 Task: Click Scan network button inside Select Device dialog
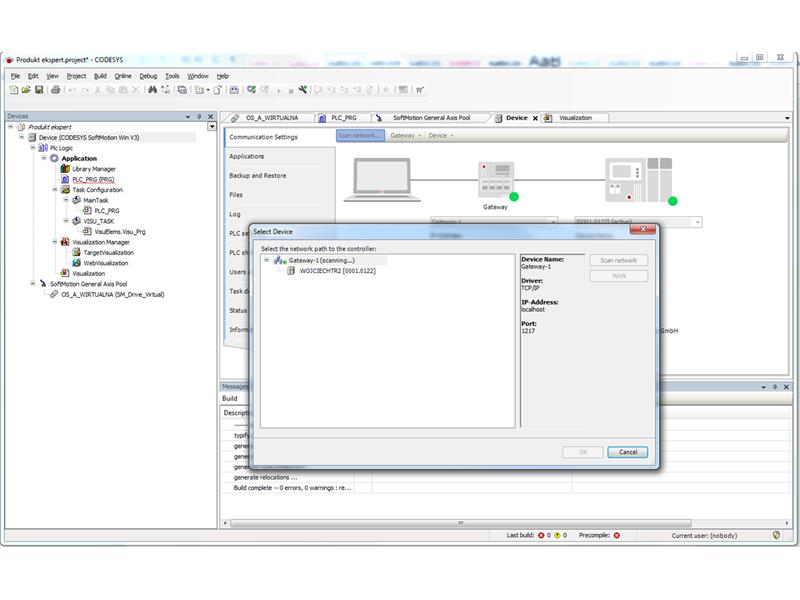(x=619, y=260)
